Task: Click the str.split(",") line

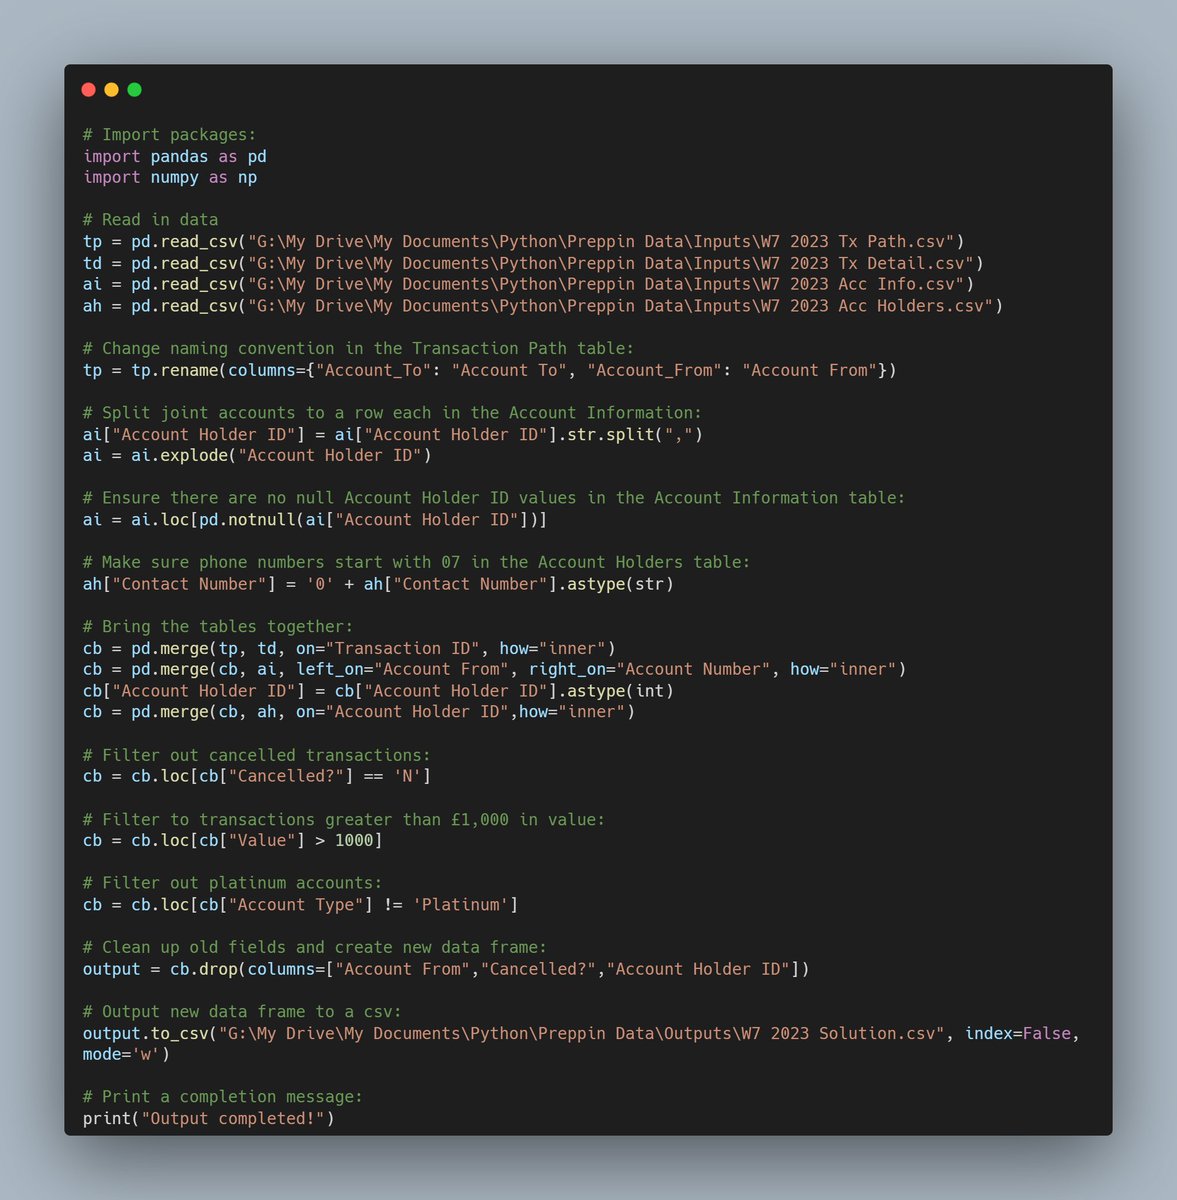Action: tap(392, 434)
